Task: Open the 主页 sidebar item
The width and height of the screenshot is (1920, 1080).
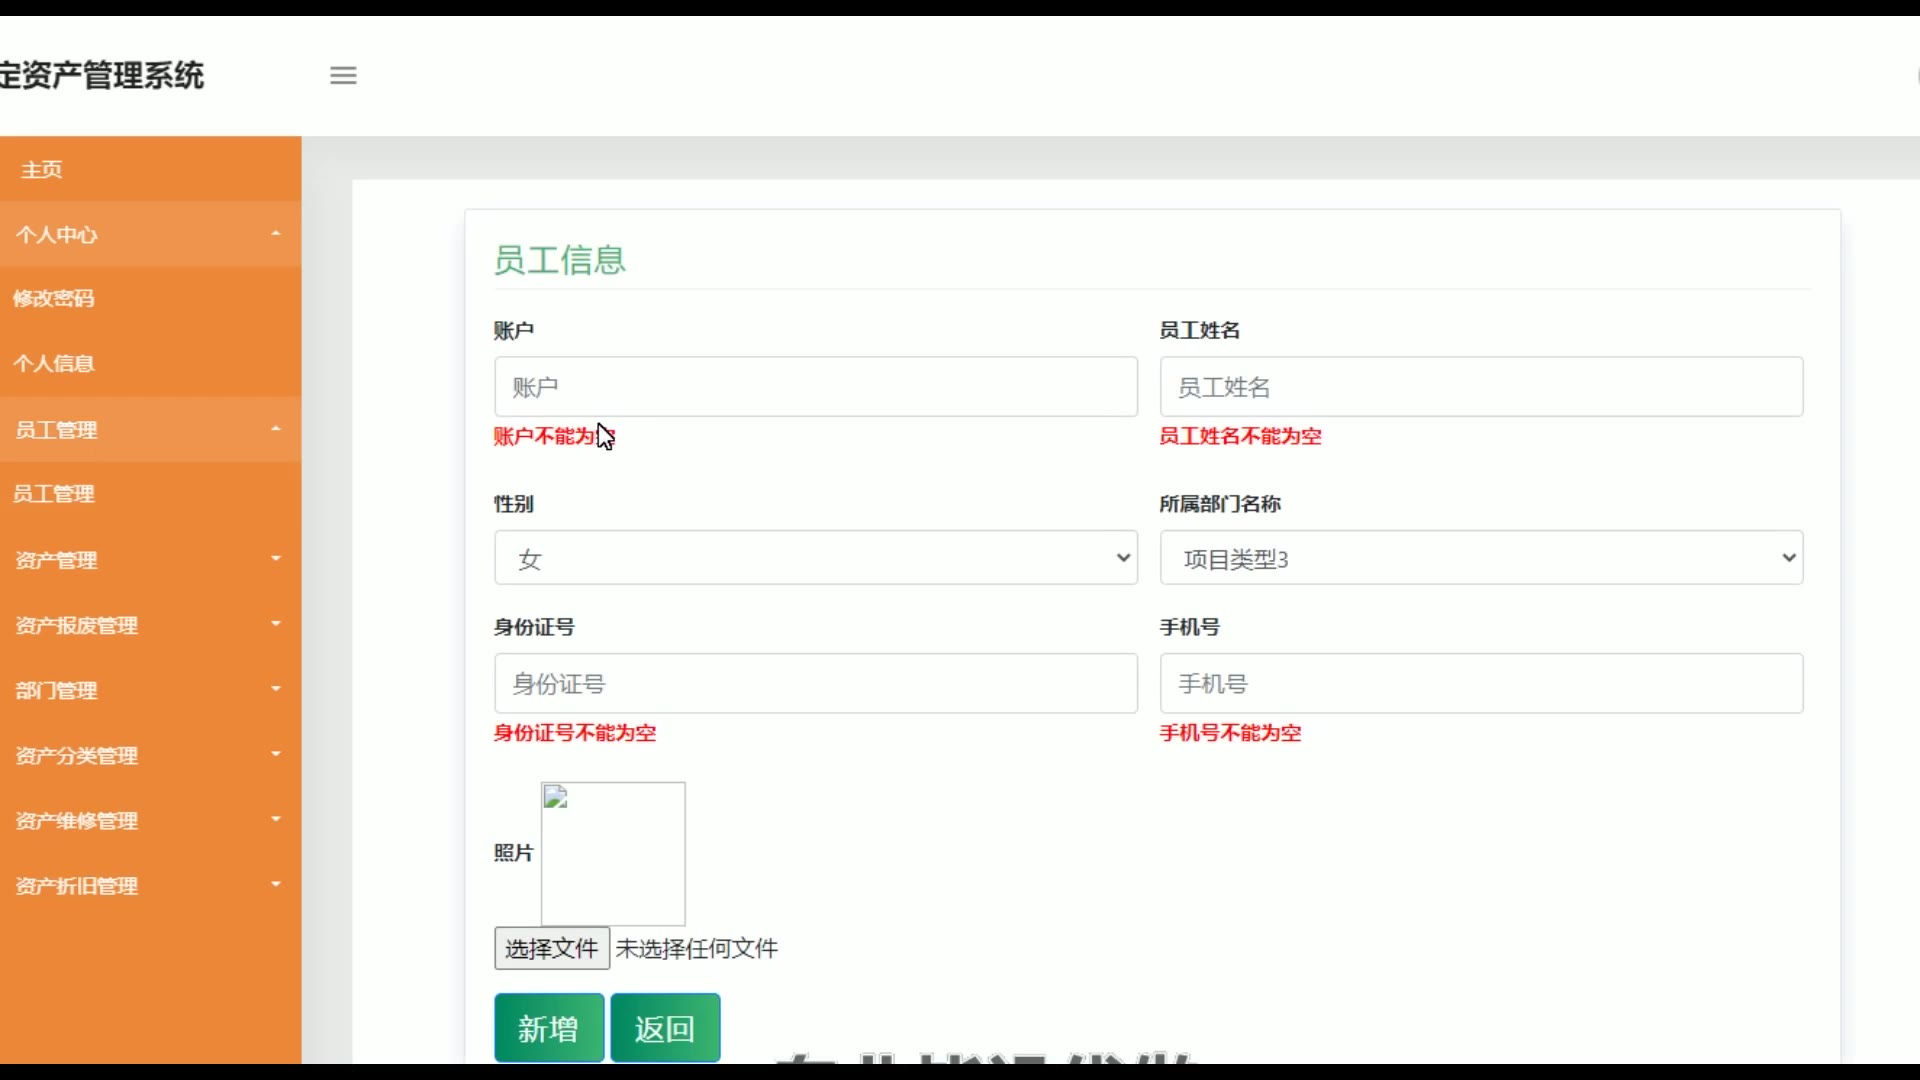Action: (x=150, y=170)
